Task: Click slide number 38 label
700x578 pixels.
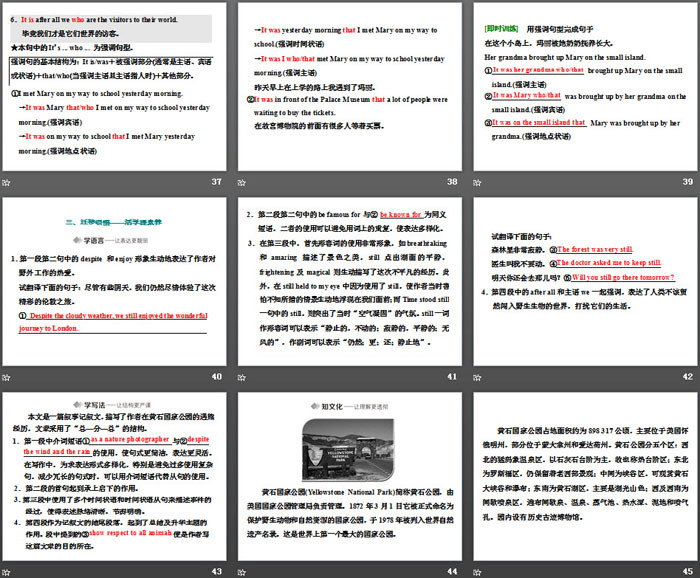Action: (452, 182)
